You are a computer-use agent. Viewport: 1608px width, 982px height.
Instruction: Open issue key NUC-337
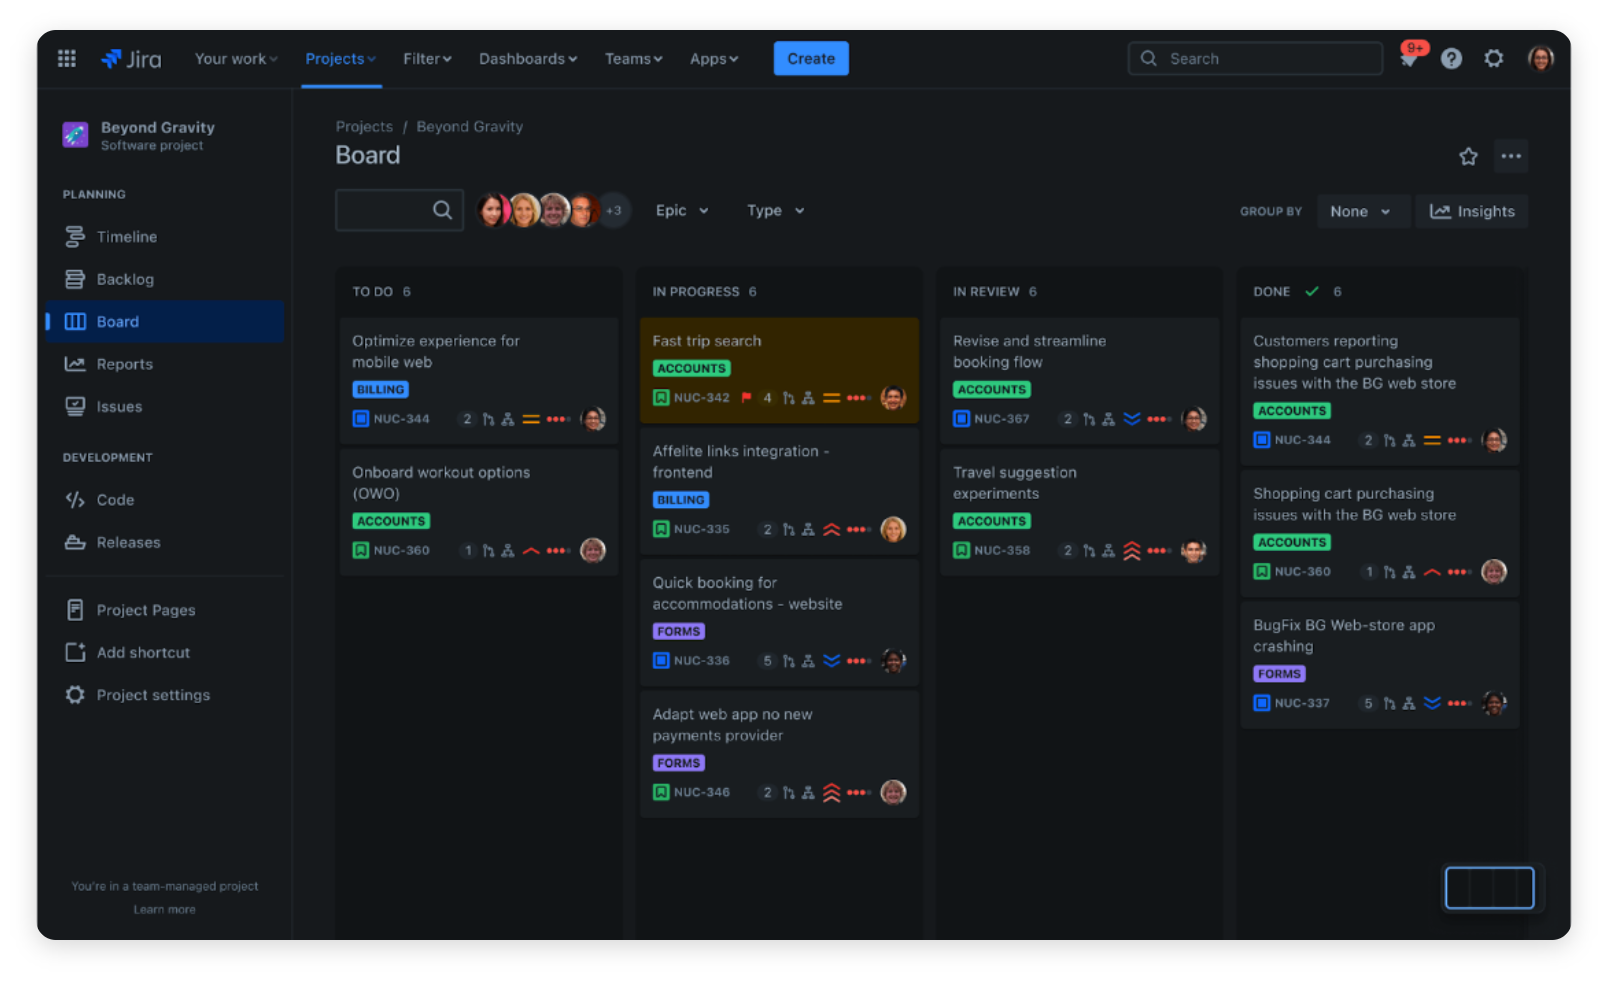coord(1302,703)
